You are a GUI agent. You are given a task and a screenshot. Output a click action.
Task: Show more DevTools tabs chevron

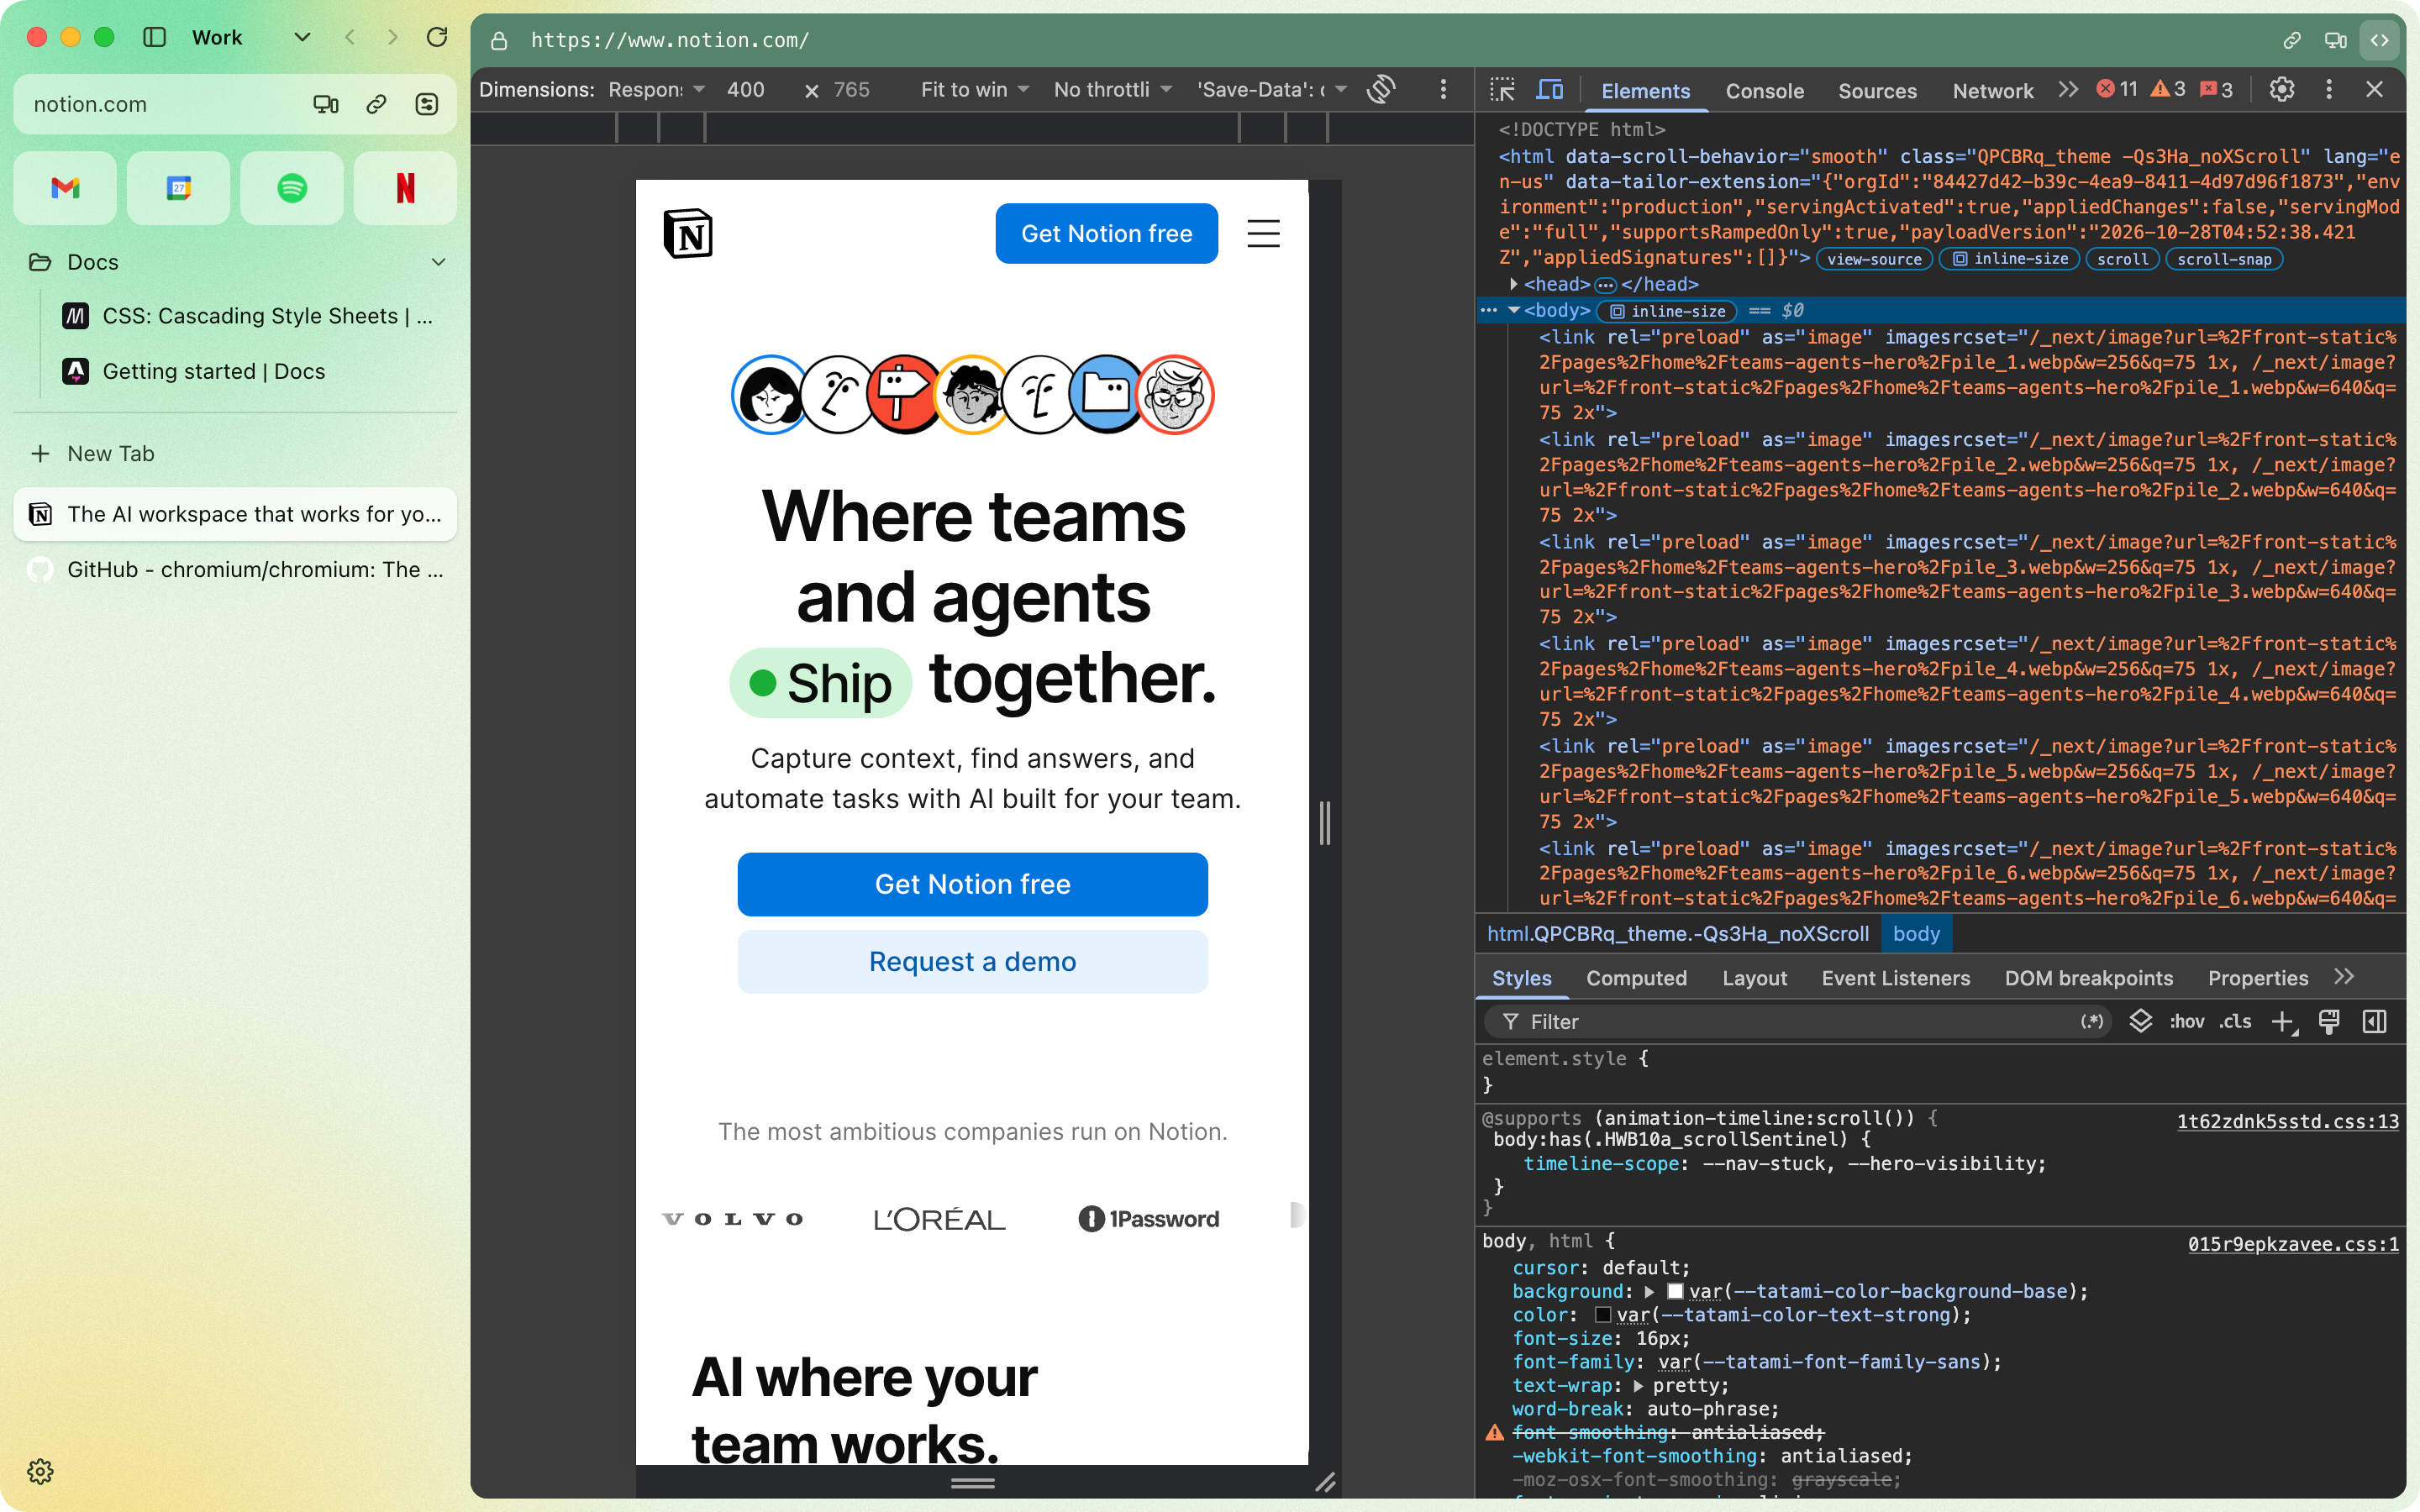(x=2068, y=90)
